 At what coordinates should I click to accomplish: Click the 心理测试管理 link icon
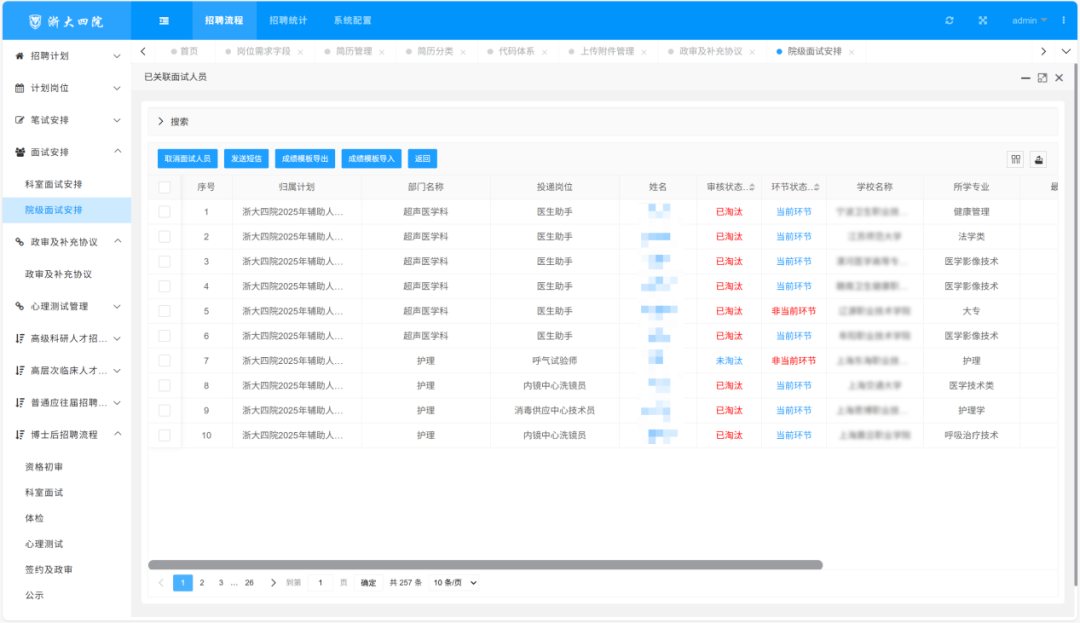(x=19, y=306)
